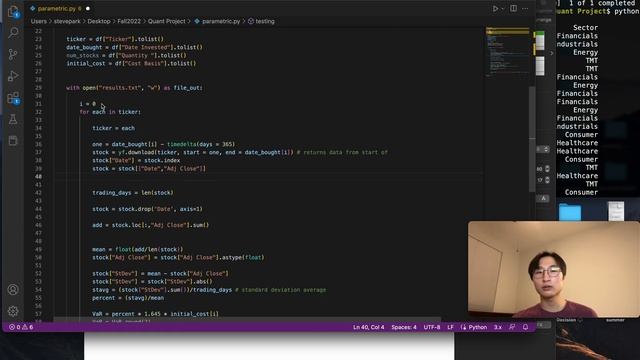Click the 'Sector' header in terminal window

pos(585,28)
